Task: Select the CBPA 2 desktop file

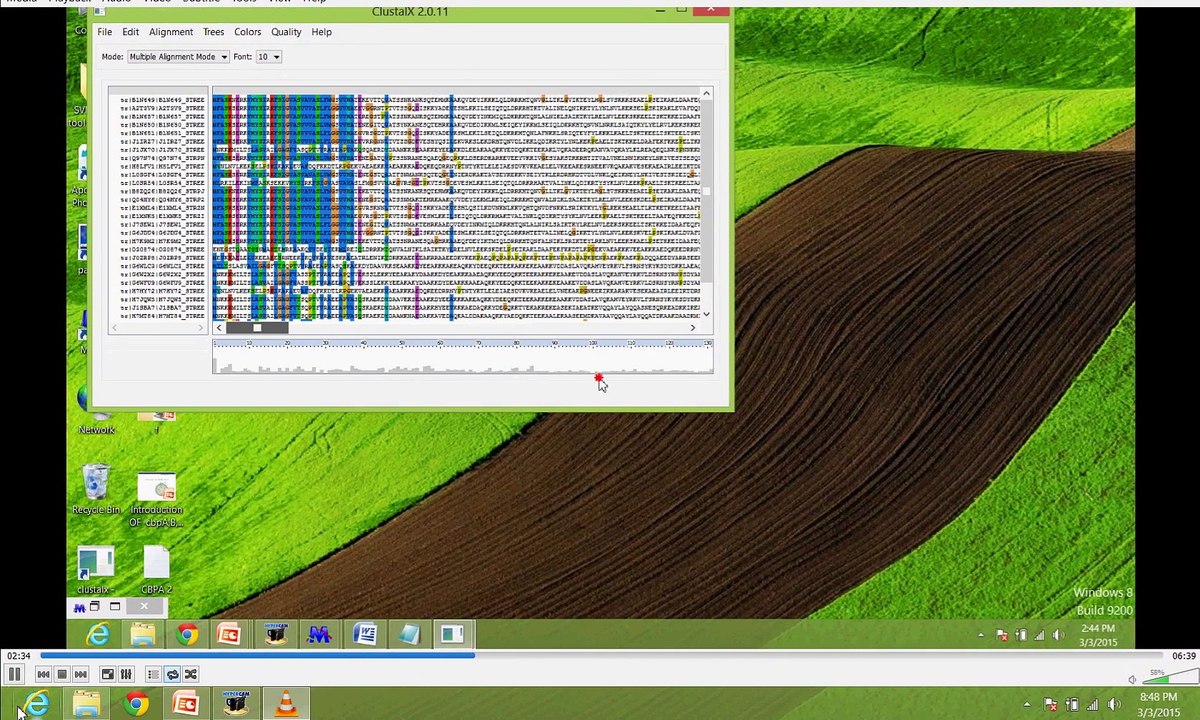Action: click(156, 571)
